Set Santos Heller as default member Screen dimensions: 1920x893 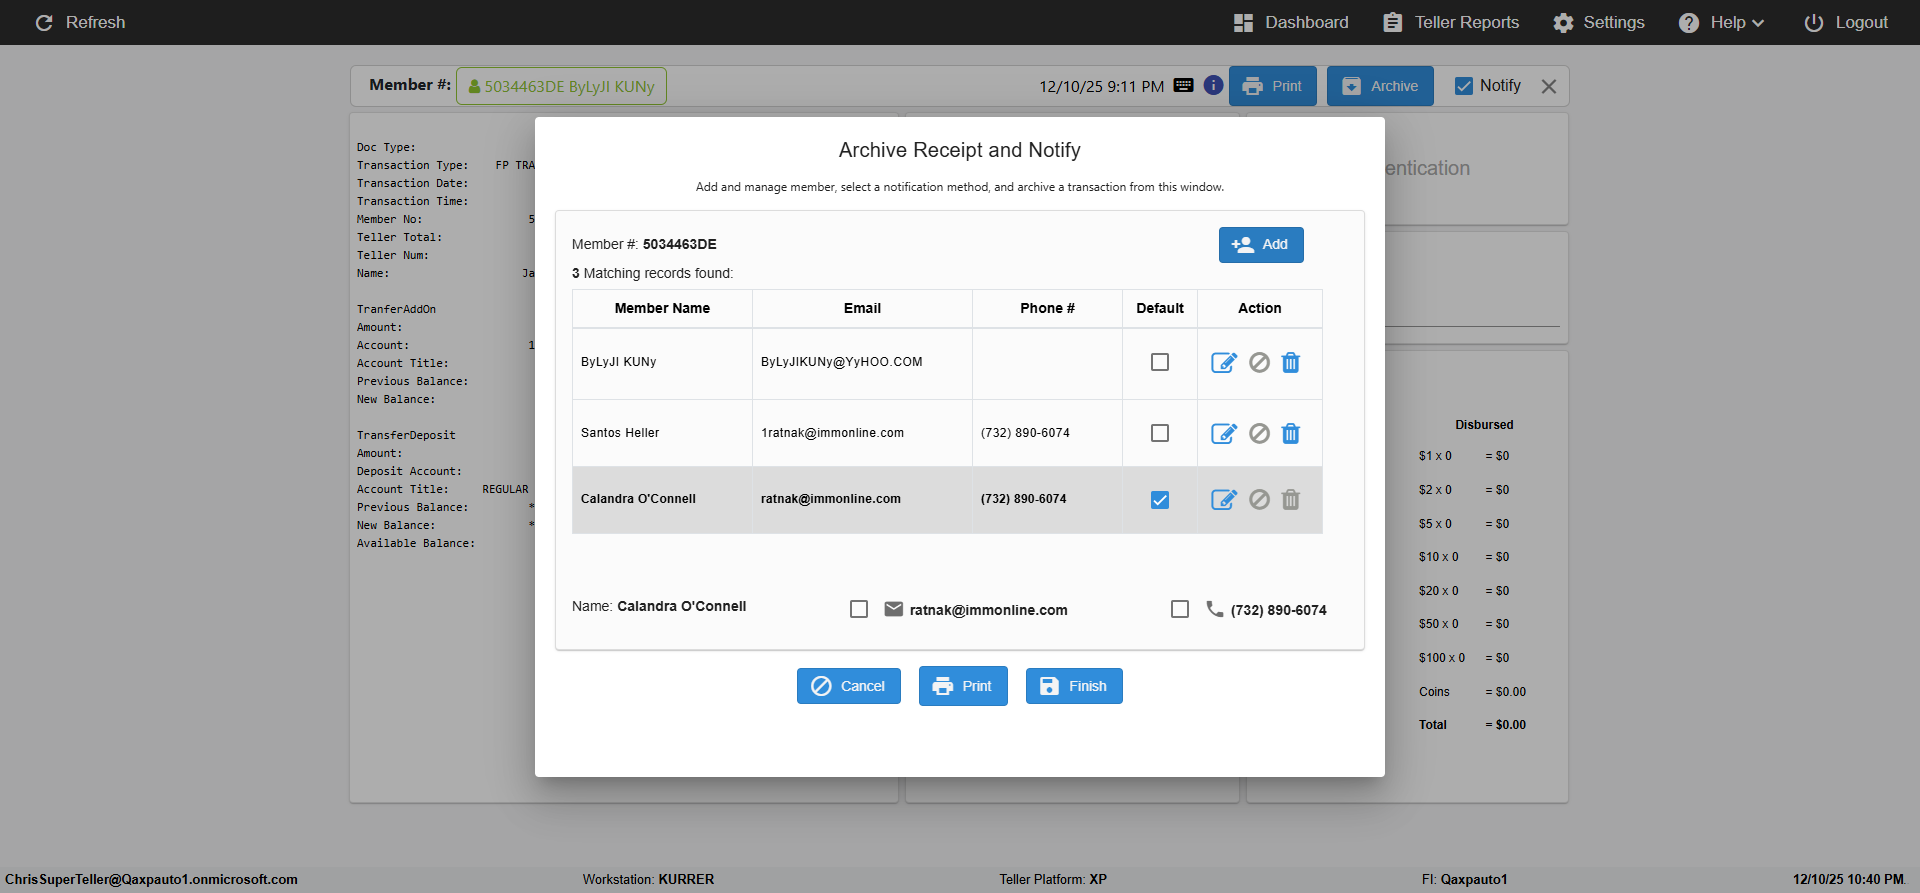click(1160, 433)
